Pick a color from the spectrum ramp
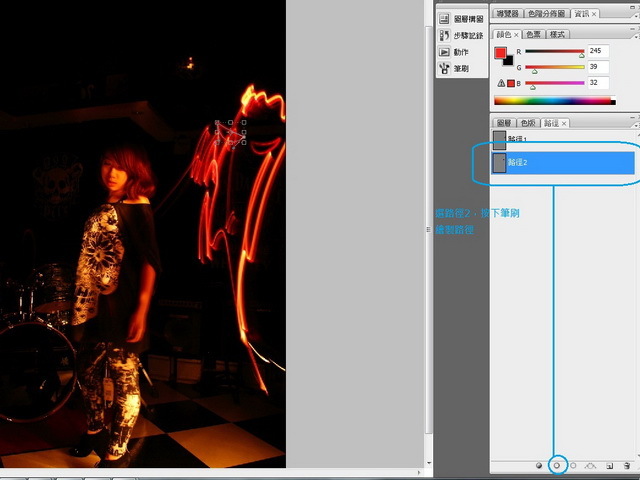640x480 pixels. [555, 100]
